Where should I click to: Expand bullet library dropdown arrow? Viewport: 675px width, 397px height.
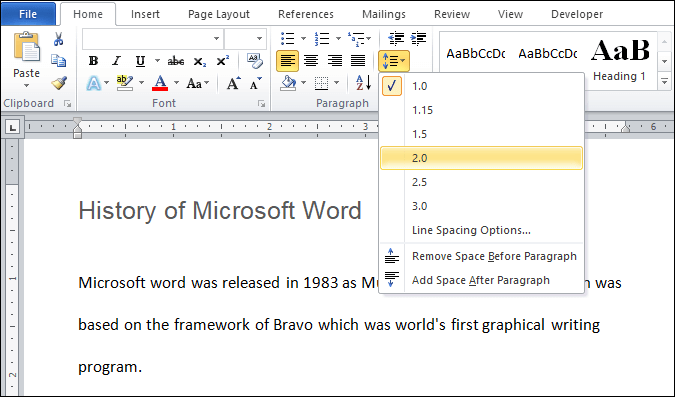(x=303, y=39)
